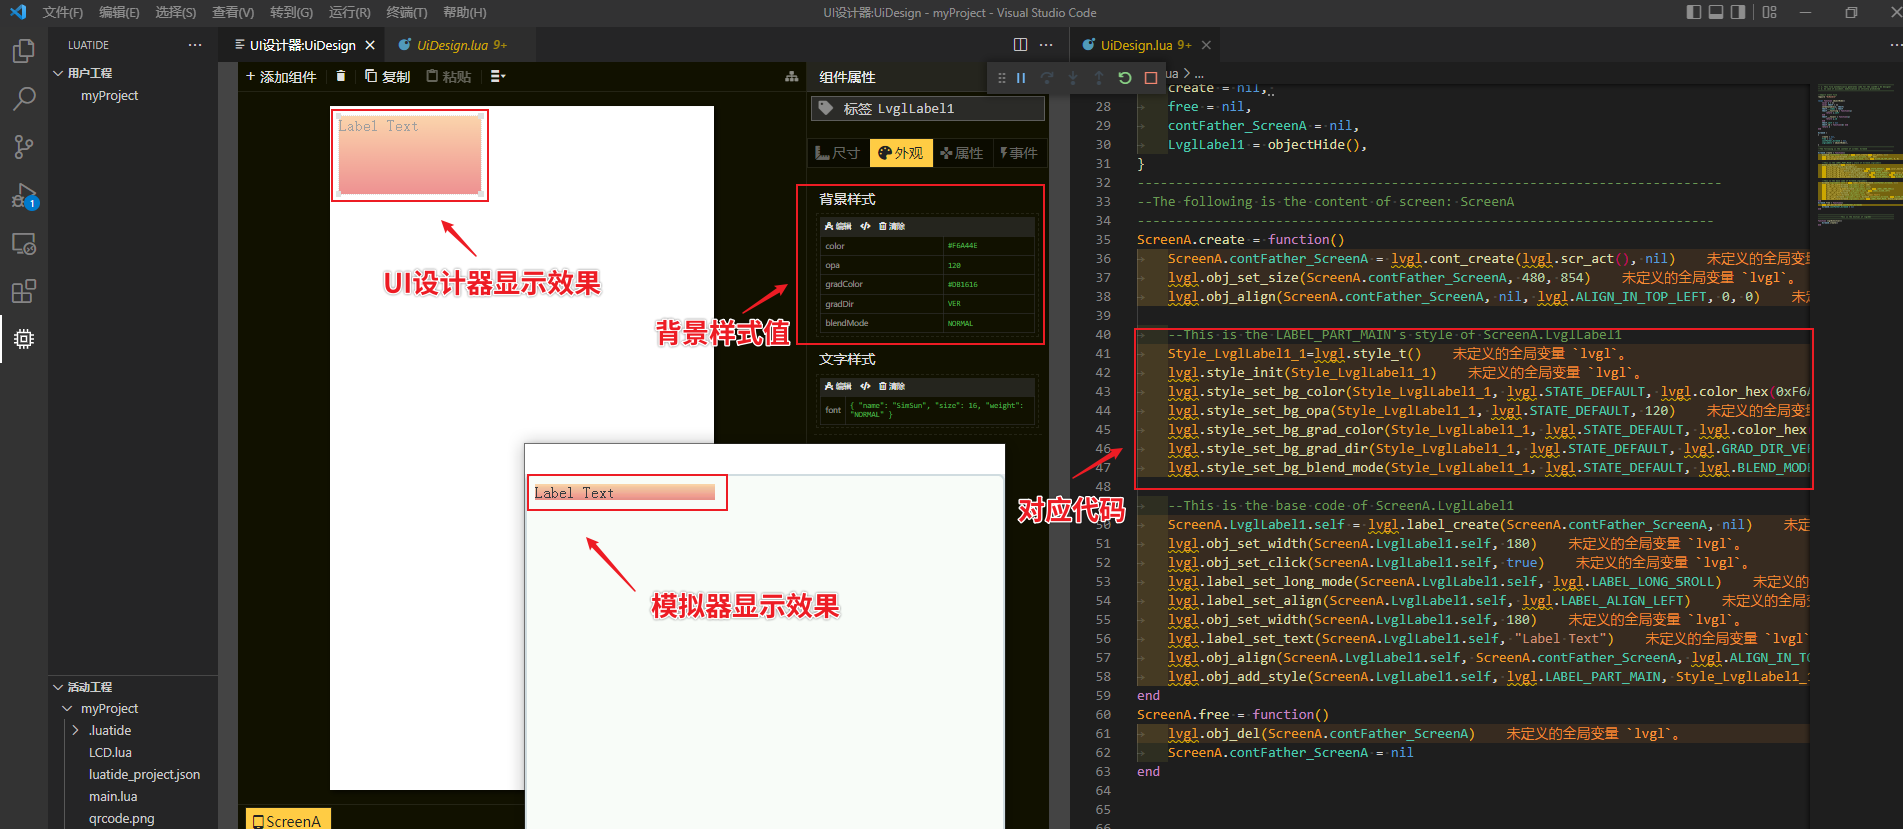Open the 终端(T) menu
This screenshot has height=829, width=1903.
406,12
